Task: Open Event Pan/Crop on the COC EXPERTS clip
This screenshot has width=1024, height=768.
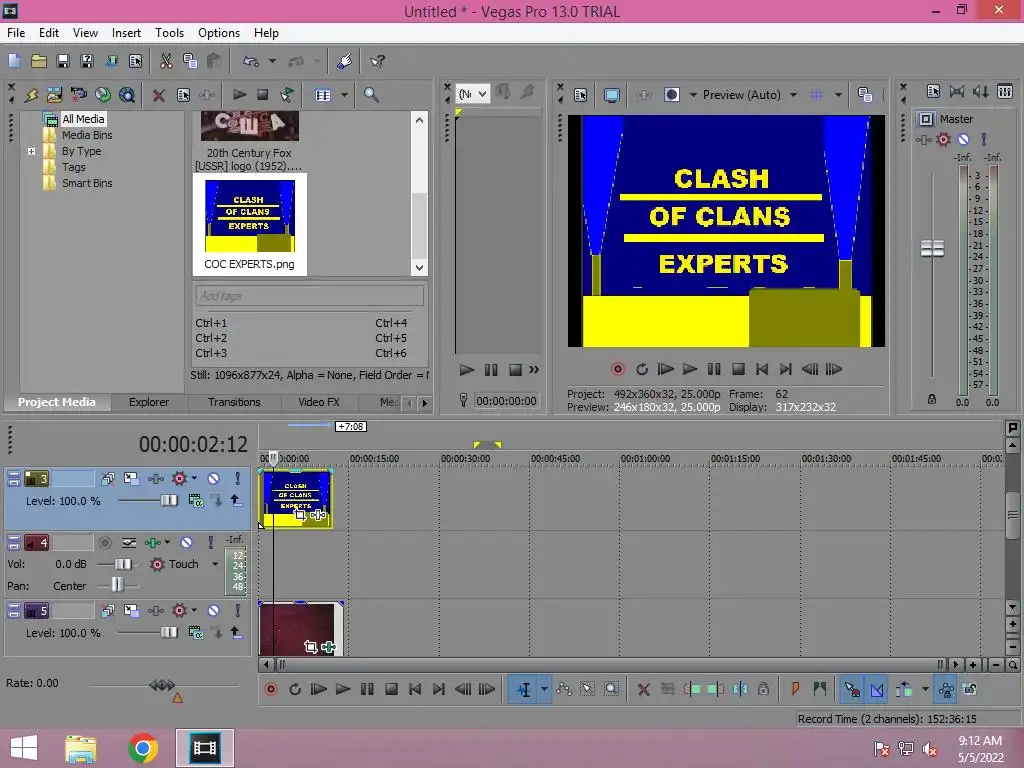Action: [300, 515]
